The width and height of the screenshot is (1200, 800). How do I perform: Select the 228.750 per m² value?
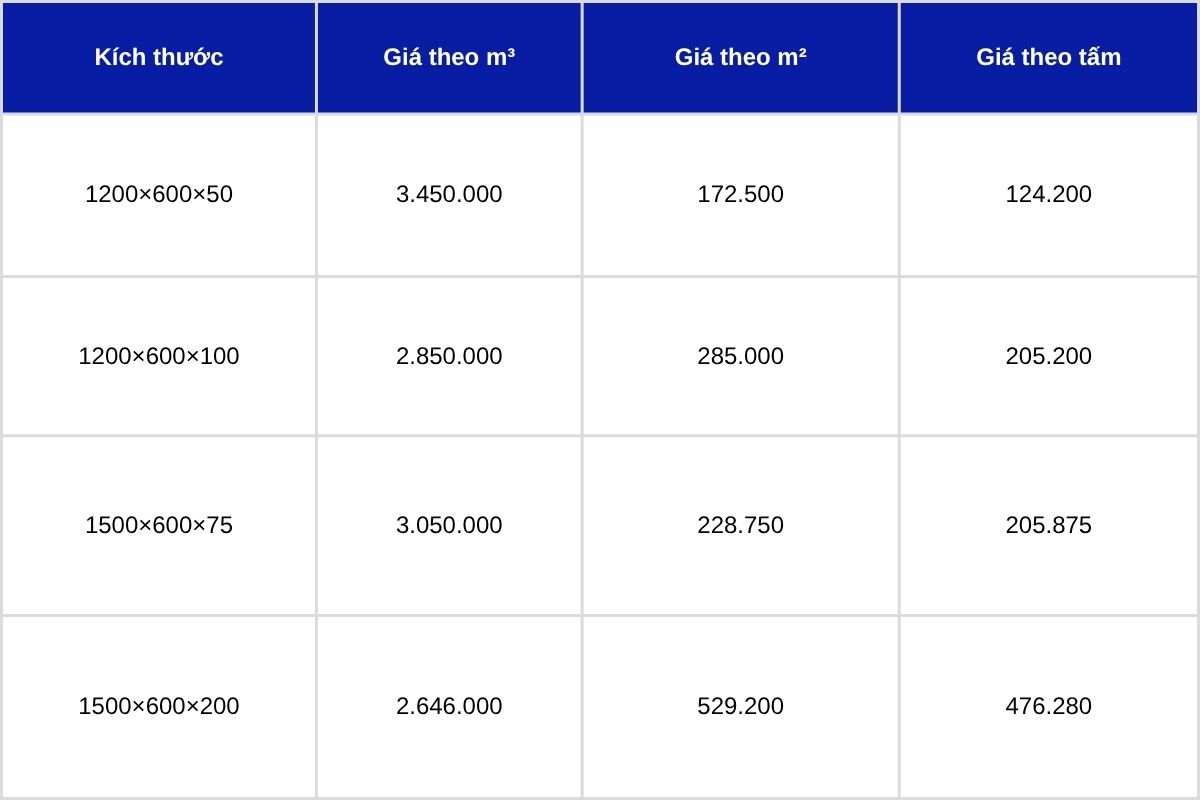741,525
